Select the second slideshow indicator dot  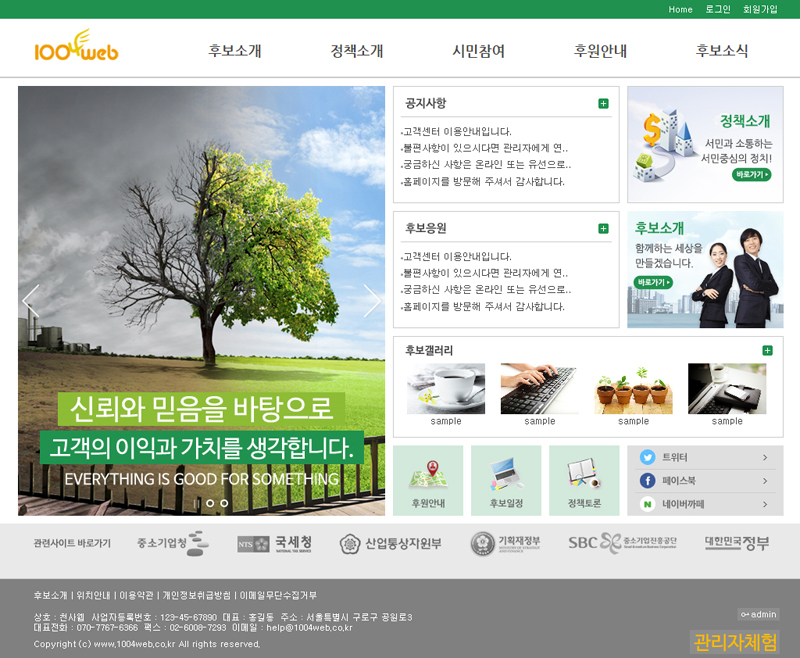224,503
